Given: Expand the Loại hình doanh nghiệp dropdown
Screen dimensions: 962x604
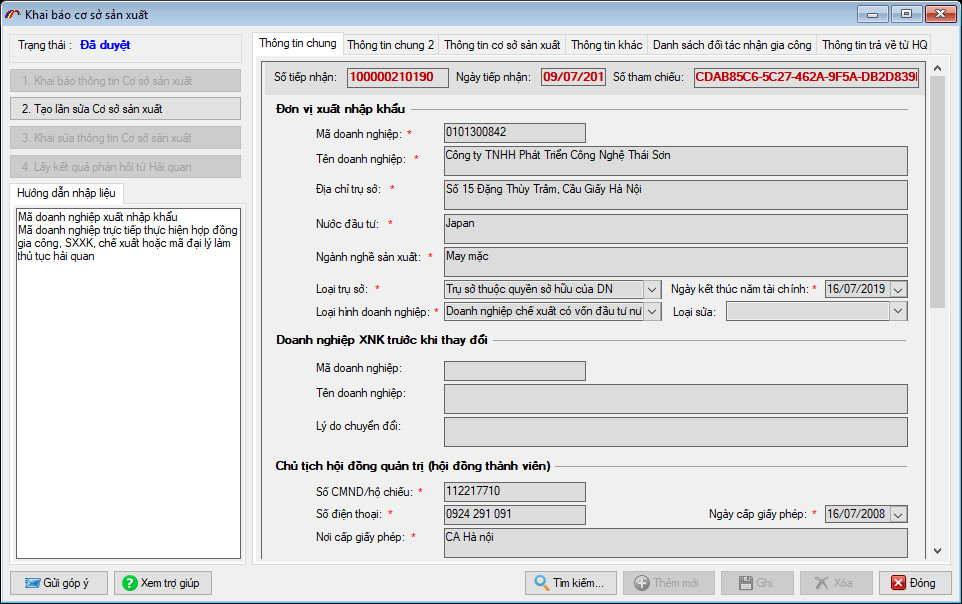Looking at the screenshot, I should tap(652, 312).
